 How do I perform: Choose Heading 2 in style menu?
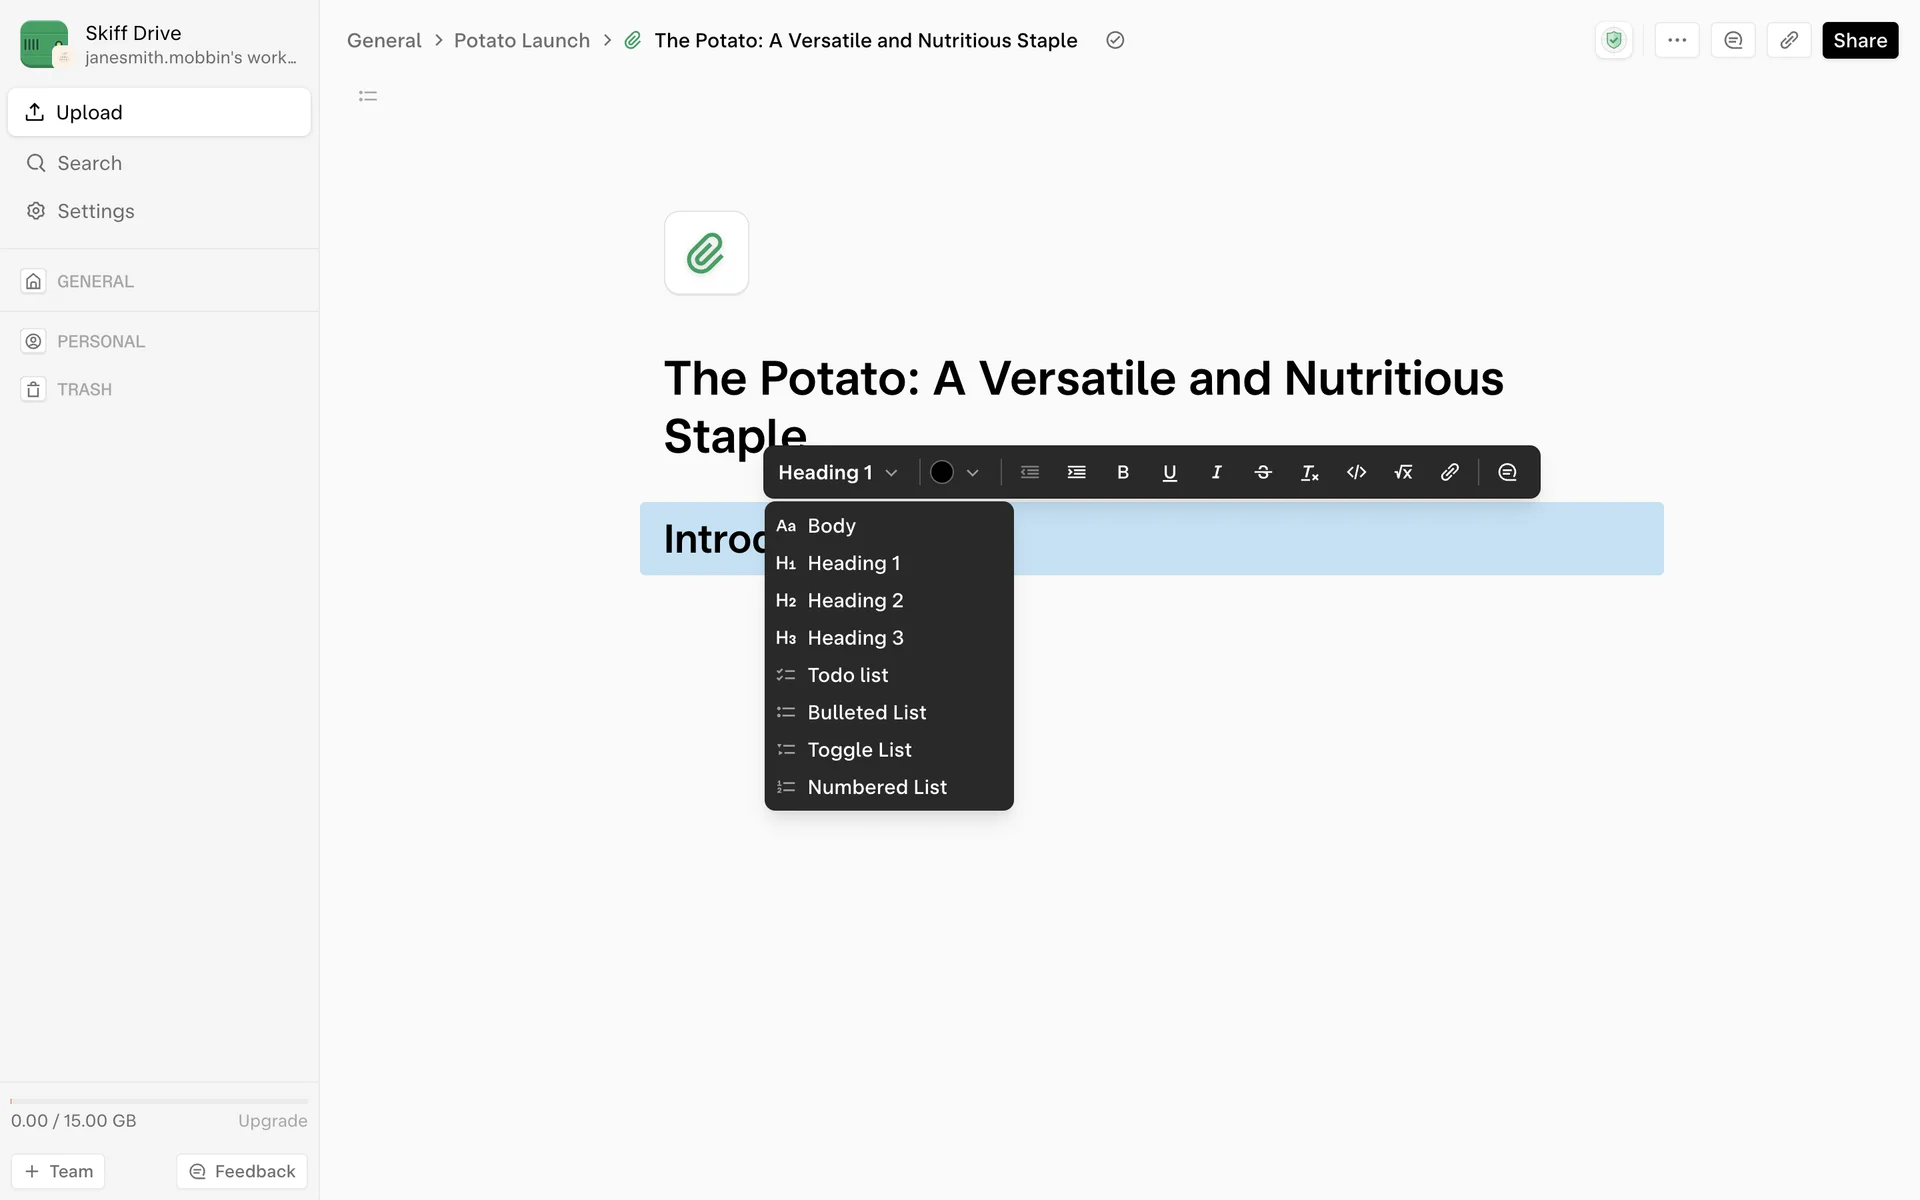(x=855, y=600)
